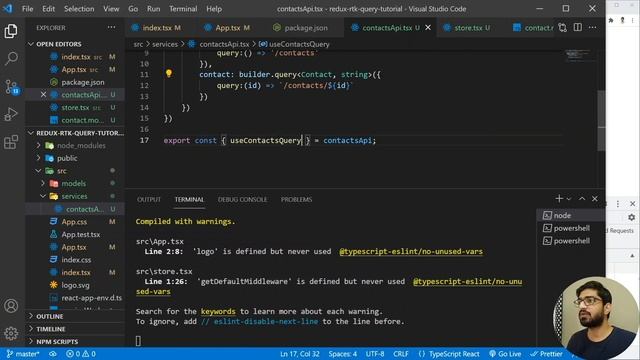Image resolution: width=640 pixels, height=360 pixels.
Task: Create a new terminal with plus icon
Action: [x=559, y=199]
